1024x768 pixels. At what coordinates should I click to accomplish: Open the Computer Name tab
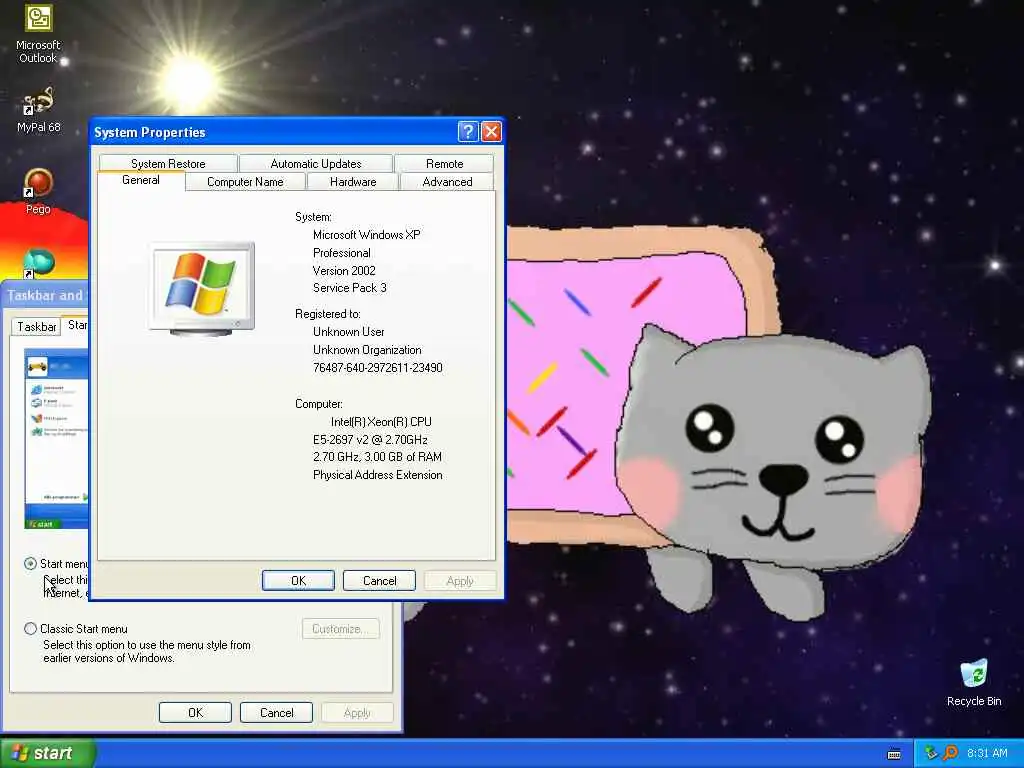[x=245, y=182]
